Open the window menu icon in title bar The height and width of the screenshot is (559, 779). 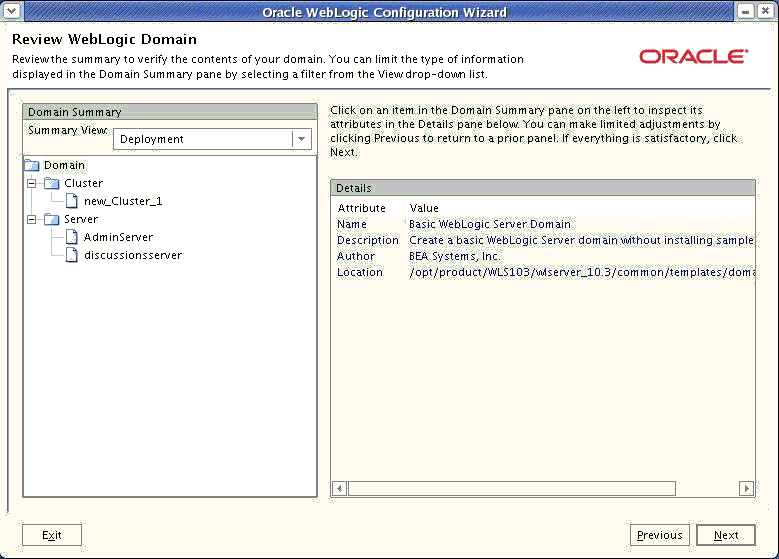pyautogui.click(x=12, y=10)
